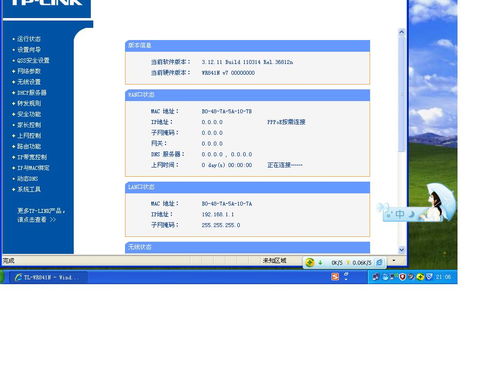Open QSS安全设置 in the sidebar
The image size is (500, 375).
pyautogui.click(x=33, y=60)
